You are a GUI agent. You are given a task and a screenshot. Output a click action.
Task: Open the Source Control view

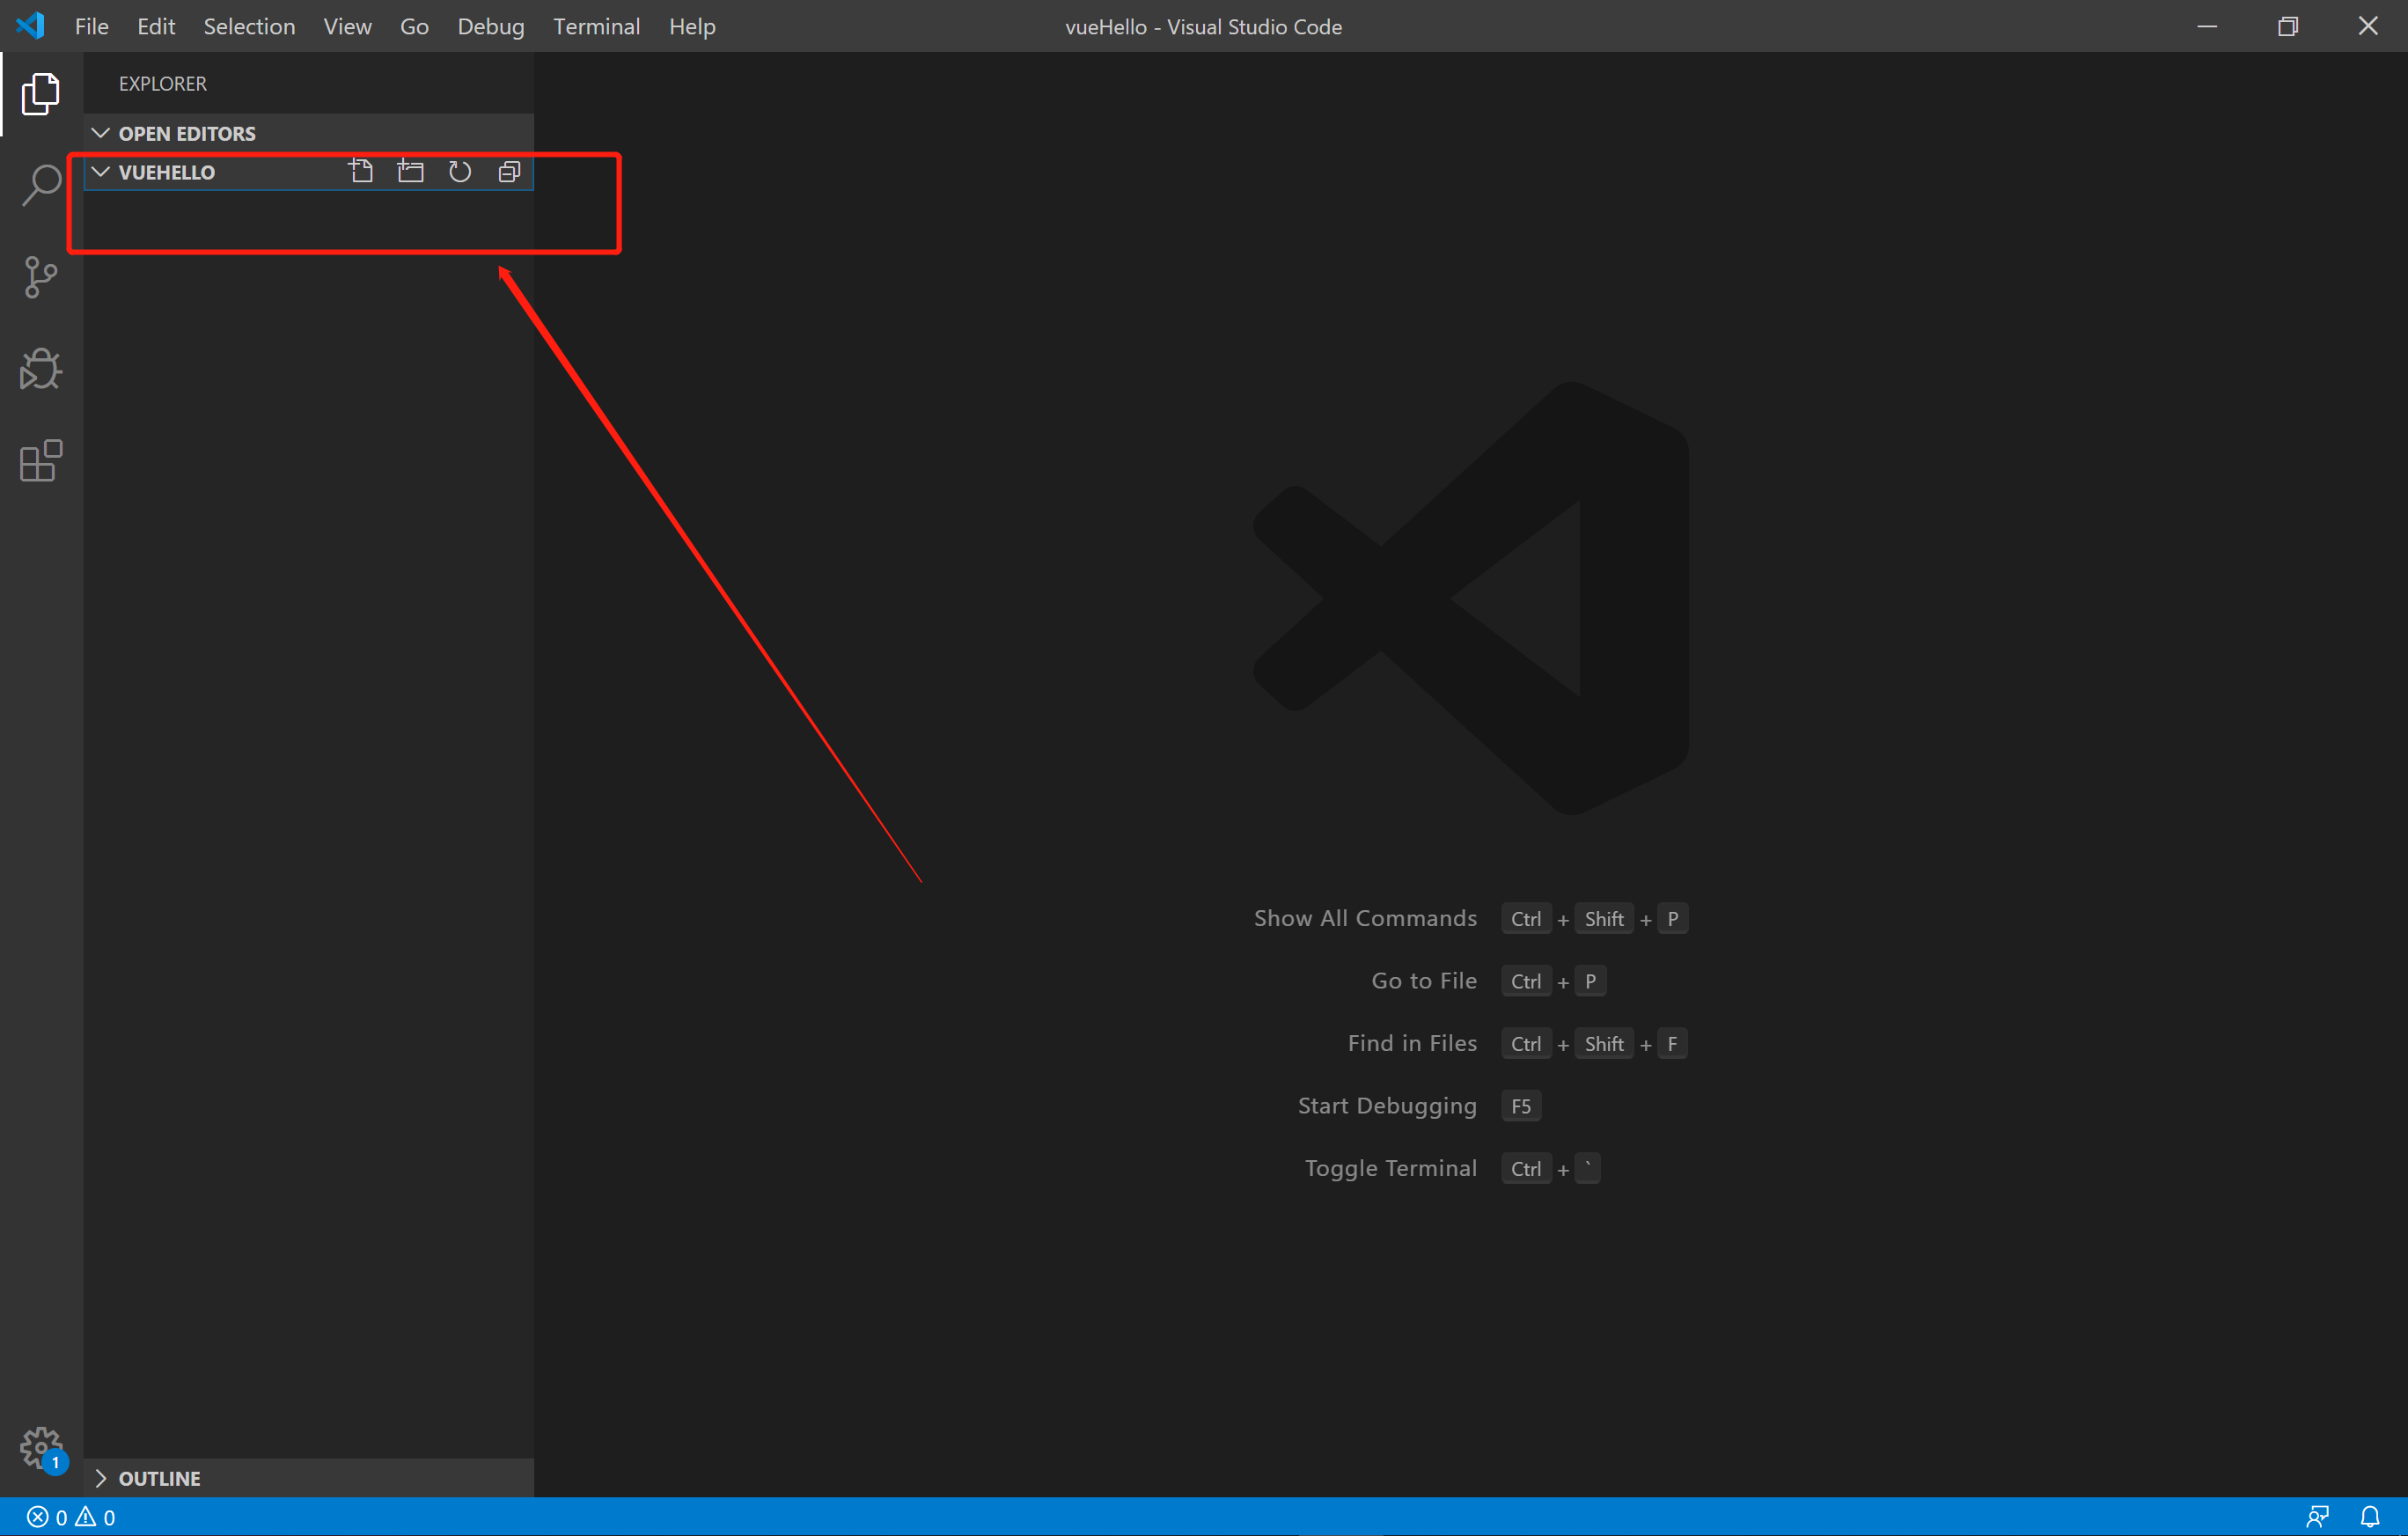tap(41, 277)
